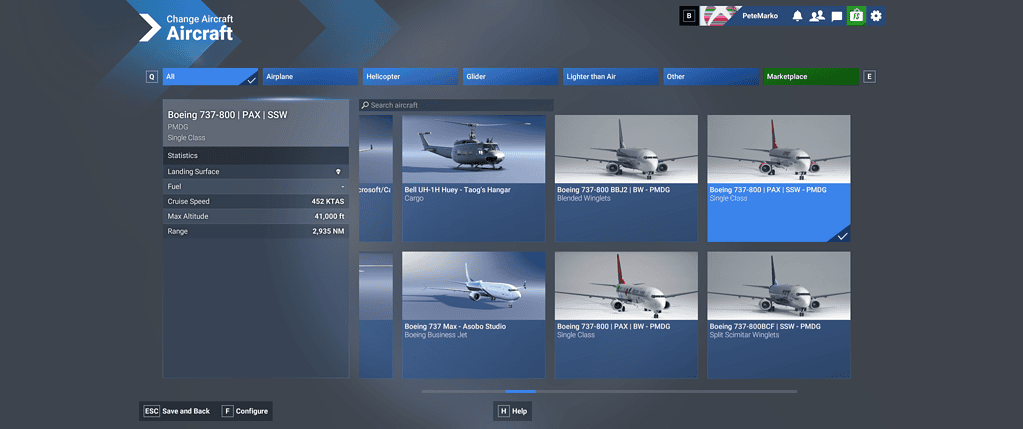The image size is (1023, 429).
Task: Click the Configure button
Action: [x=245, y=411]
